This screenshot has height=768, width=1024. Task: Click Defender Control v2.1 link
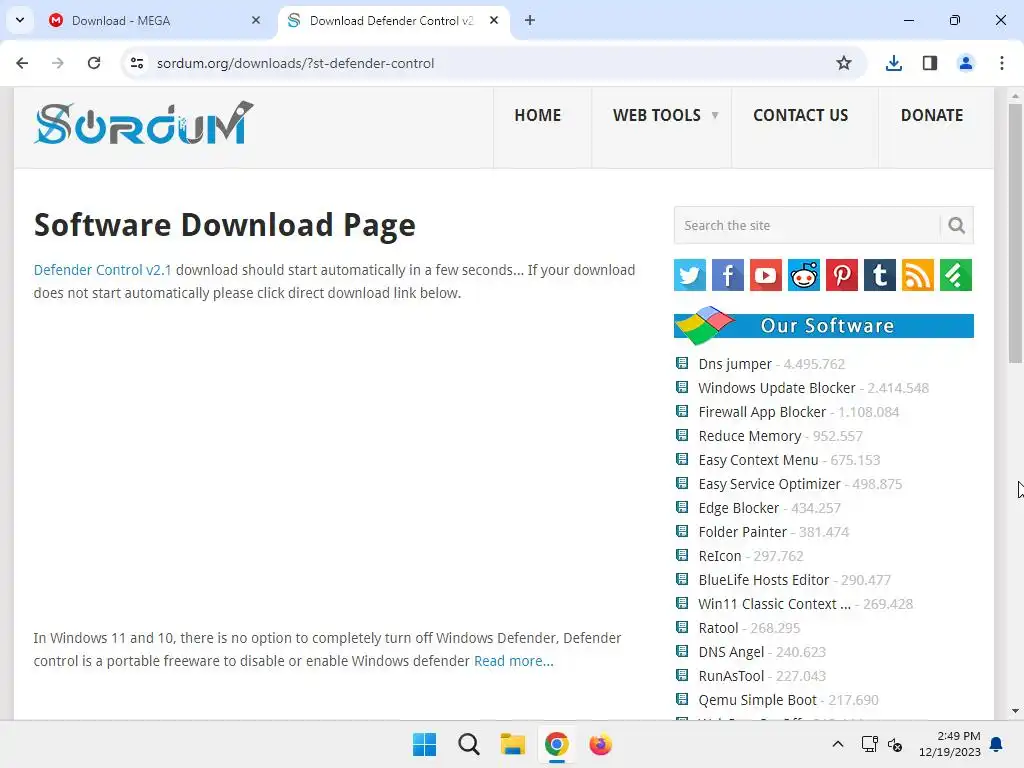tap(103, 270)
